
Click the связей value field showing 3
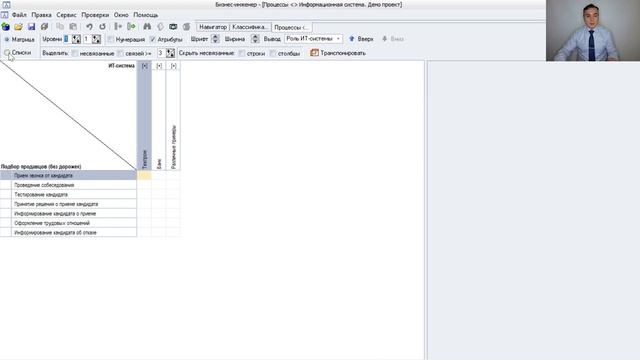(161, 53)
